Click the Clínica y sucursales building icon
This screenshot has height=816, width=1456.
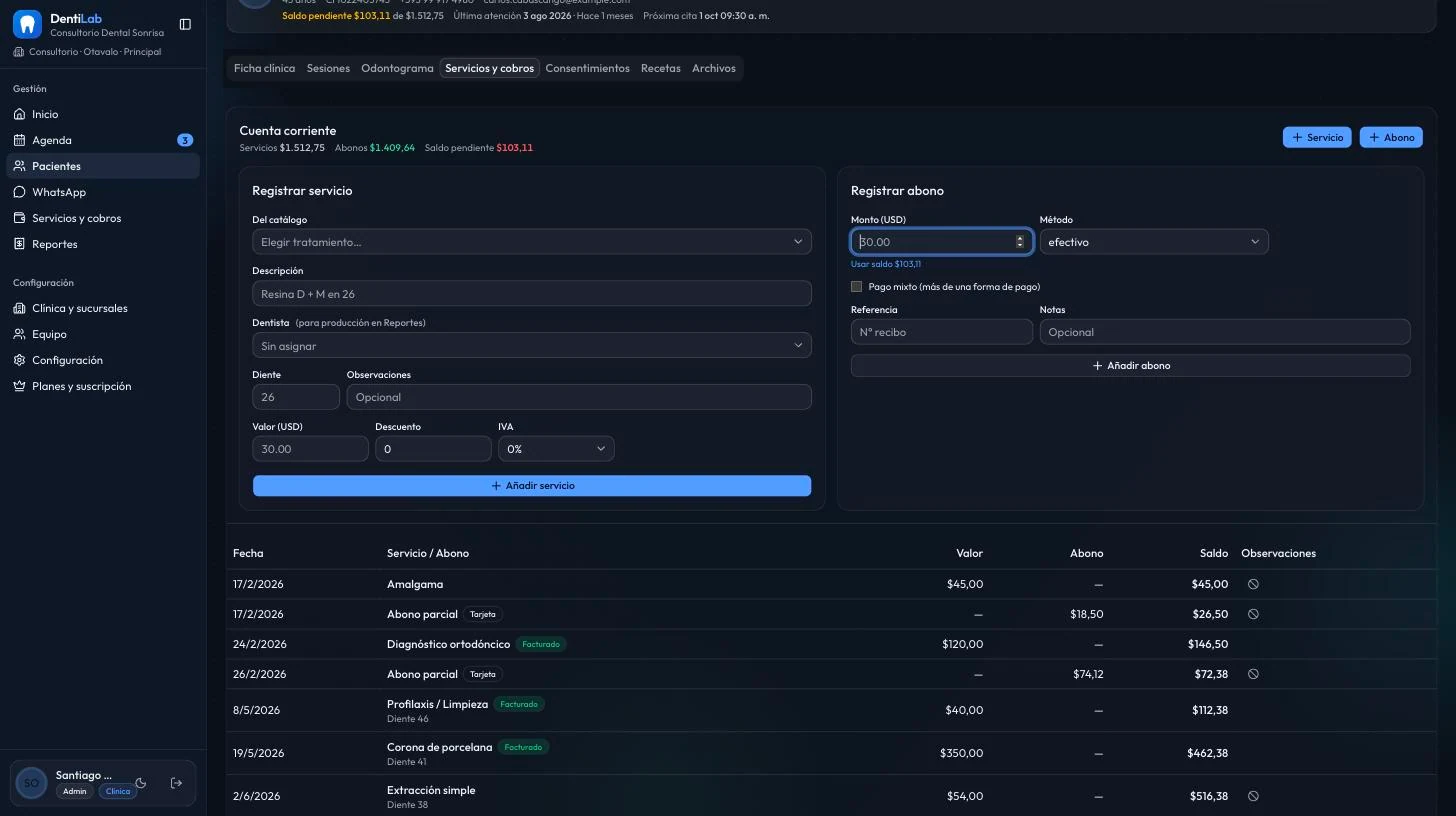(x=20, y=308)
